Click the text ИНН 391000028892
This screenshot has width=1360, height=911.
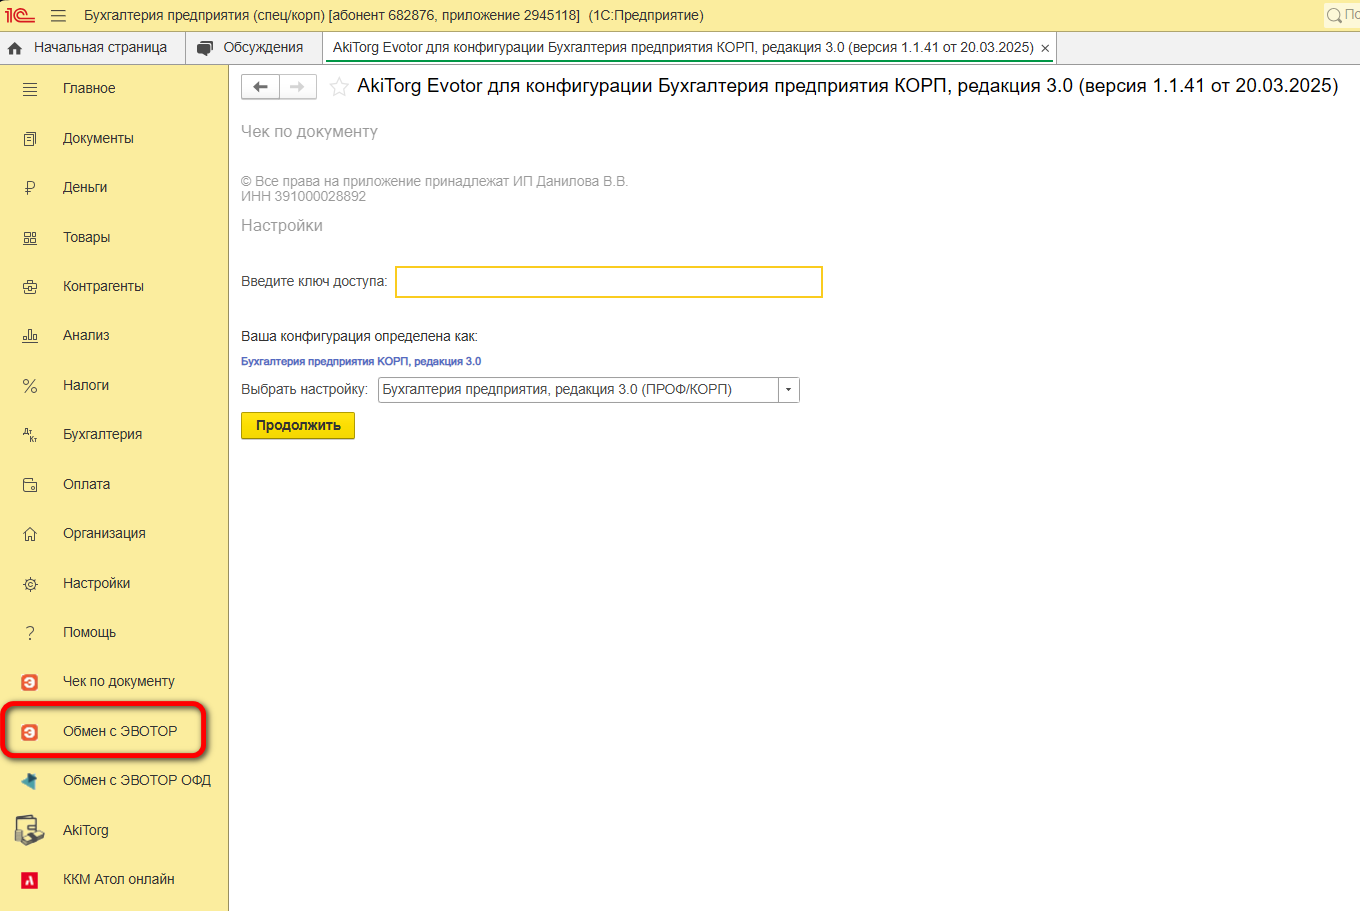point(303,196)
